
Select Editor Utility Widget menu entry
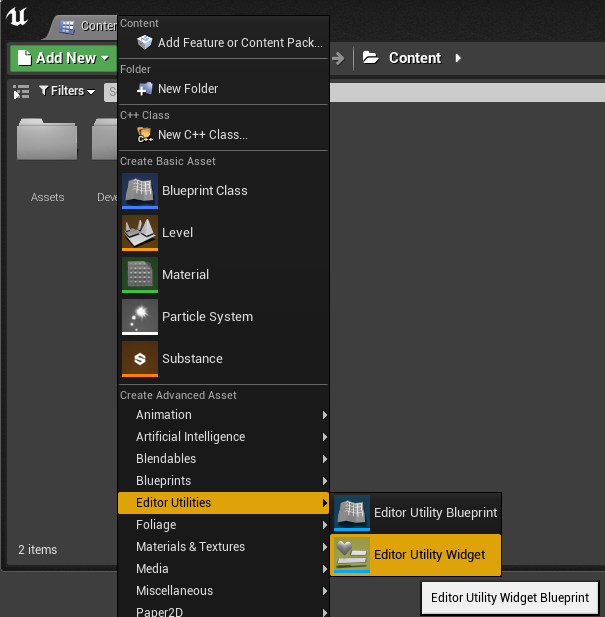(x=416, y=555)
